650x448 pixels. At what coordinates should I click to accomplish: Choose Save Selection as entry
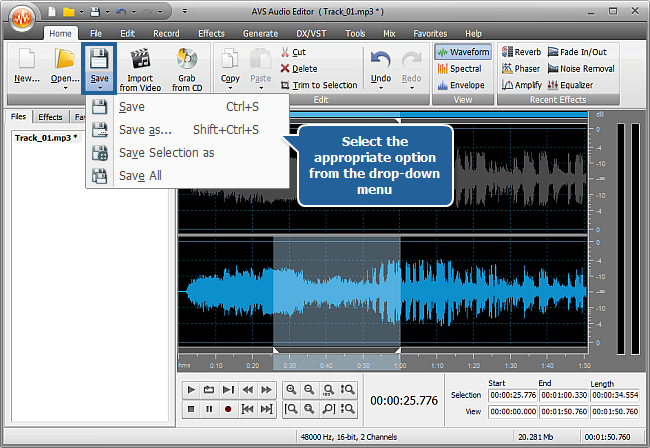coord(187,153)
